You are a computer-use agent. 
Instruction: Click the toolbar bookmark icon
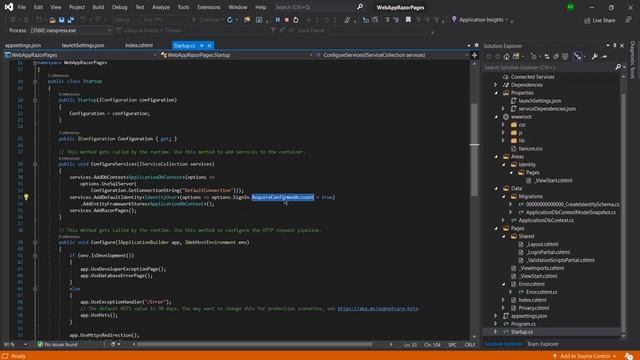(x=408, y=20)
